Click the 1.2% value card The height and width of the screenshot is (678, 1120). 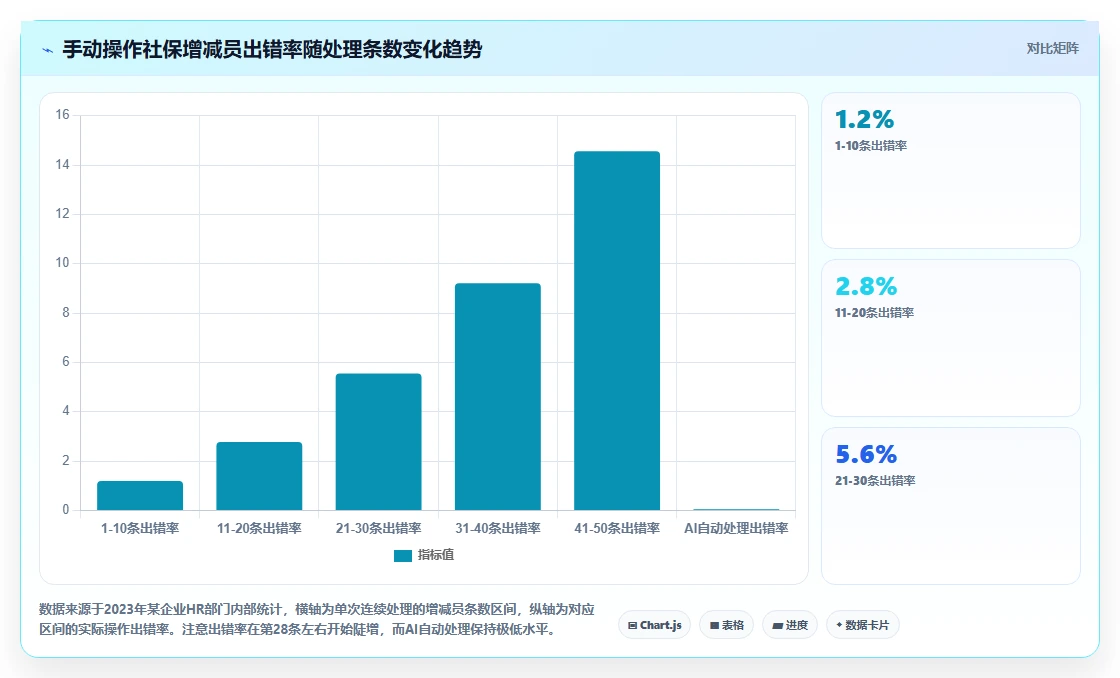tap(951, 171)
